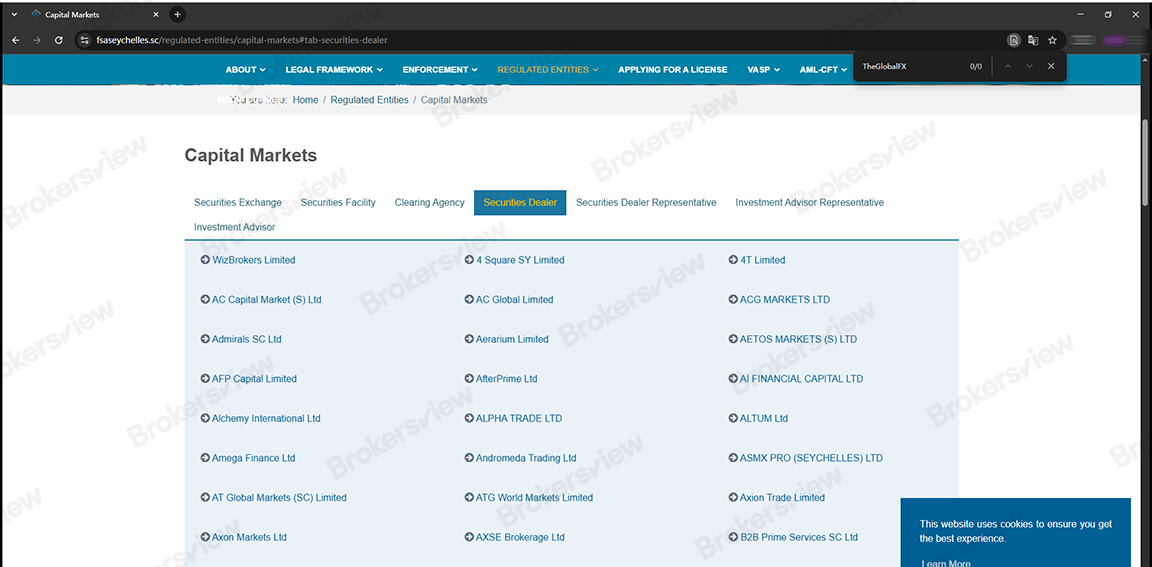Image resolution: width=1152 pixels, height=567 pixels.
Task: Switch to the Securities Exchange tab
Action: (238, 202)
